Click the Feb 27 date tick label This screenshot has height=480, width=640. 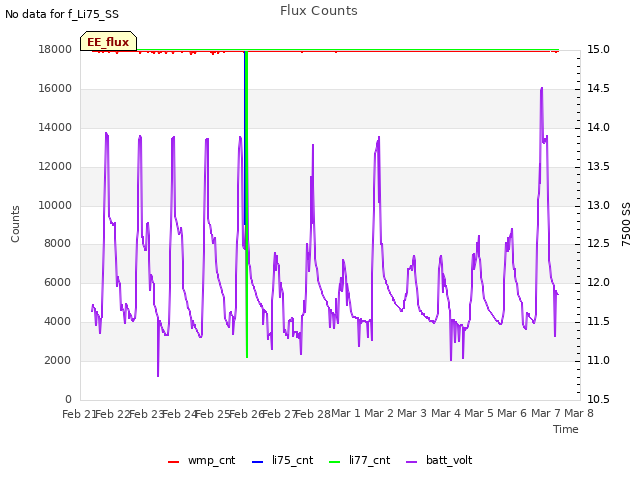click(280, 414)
